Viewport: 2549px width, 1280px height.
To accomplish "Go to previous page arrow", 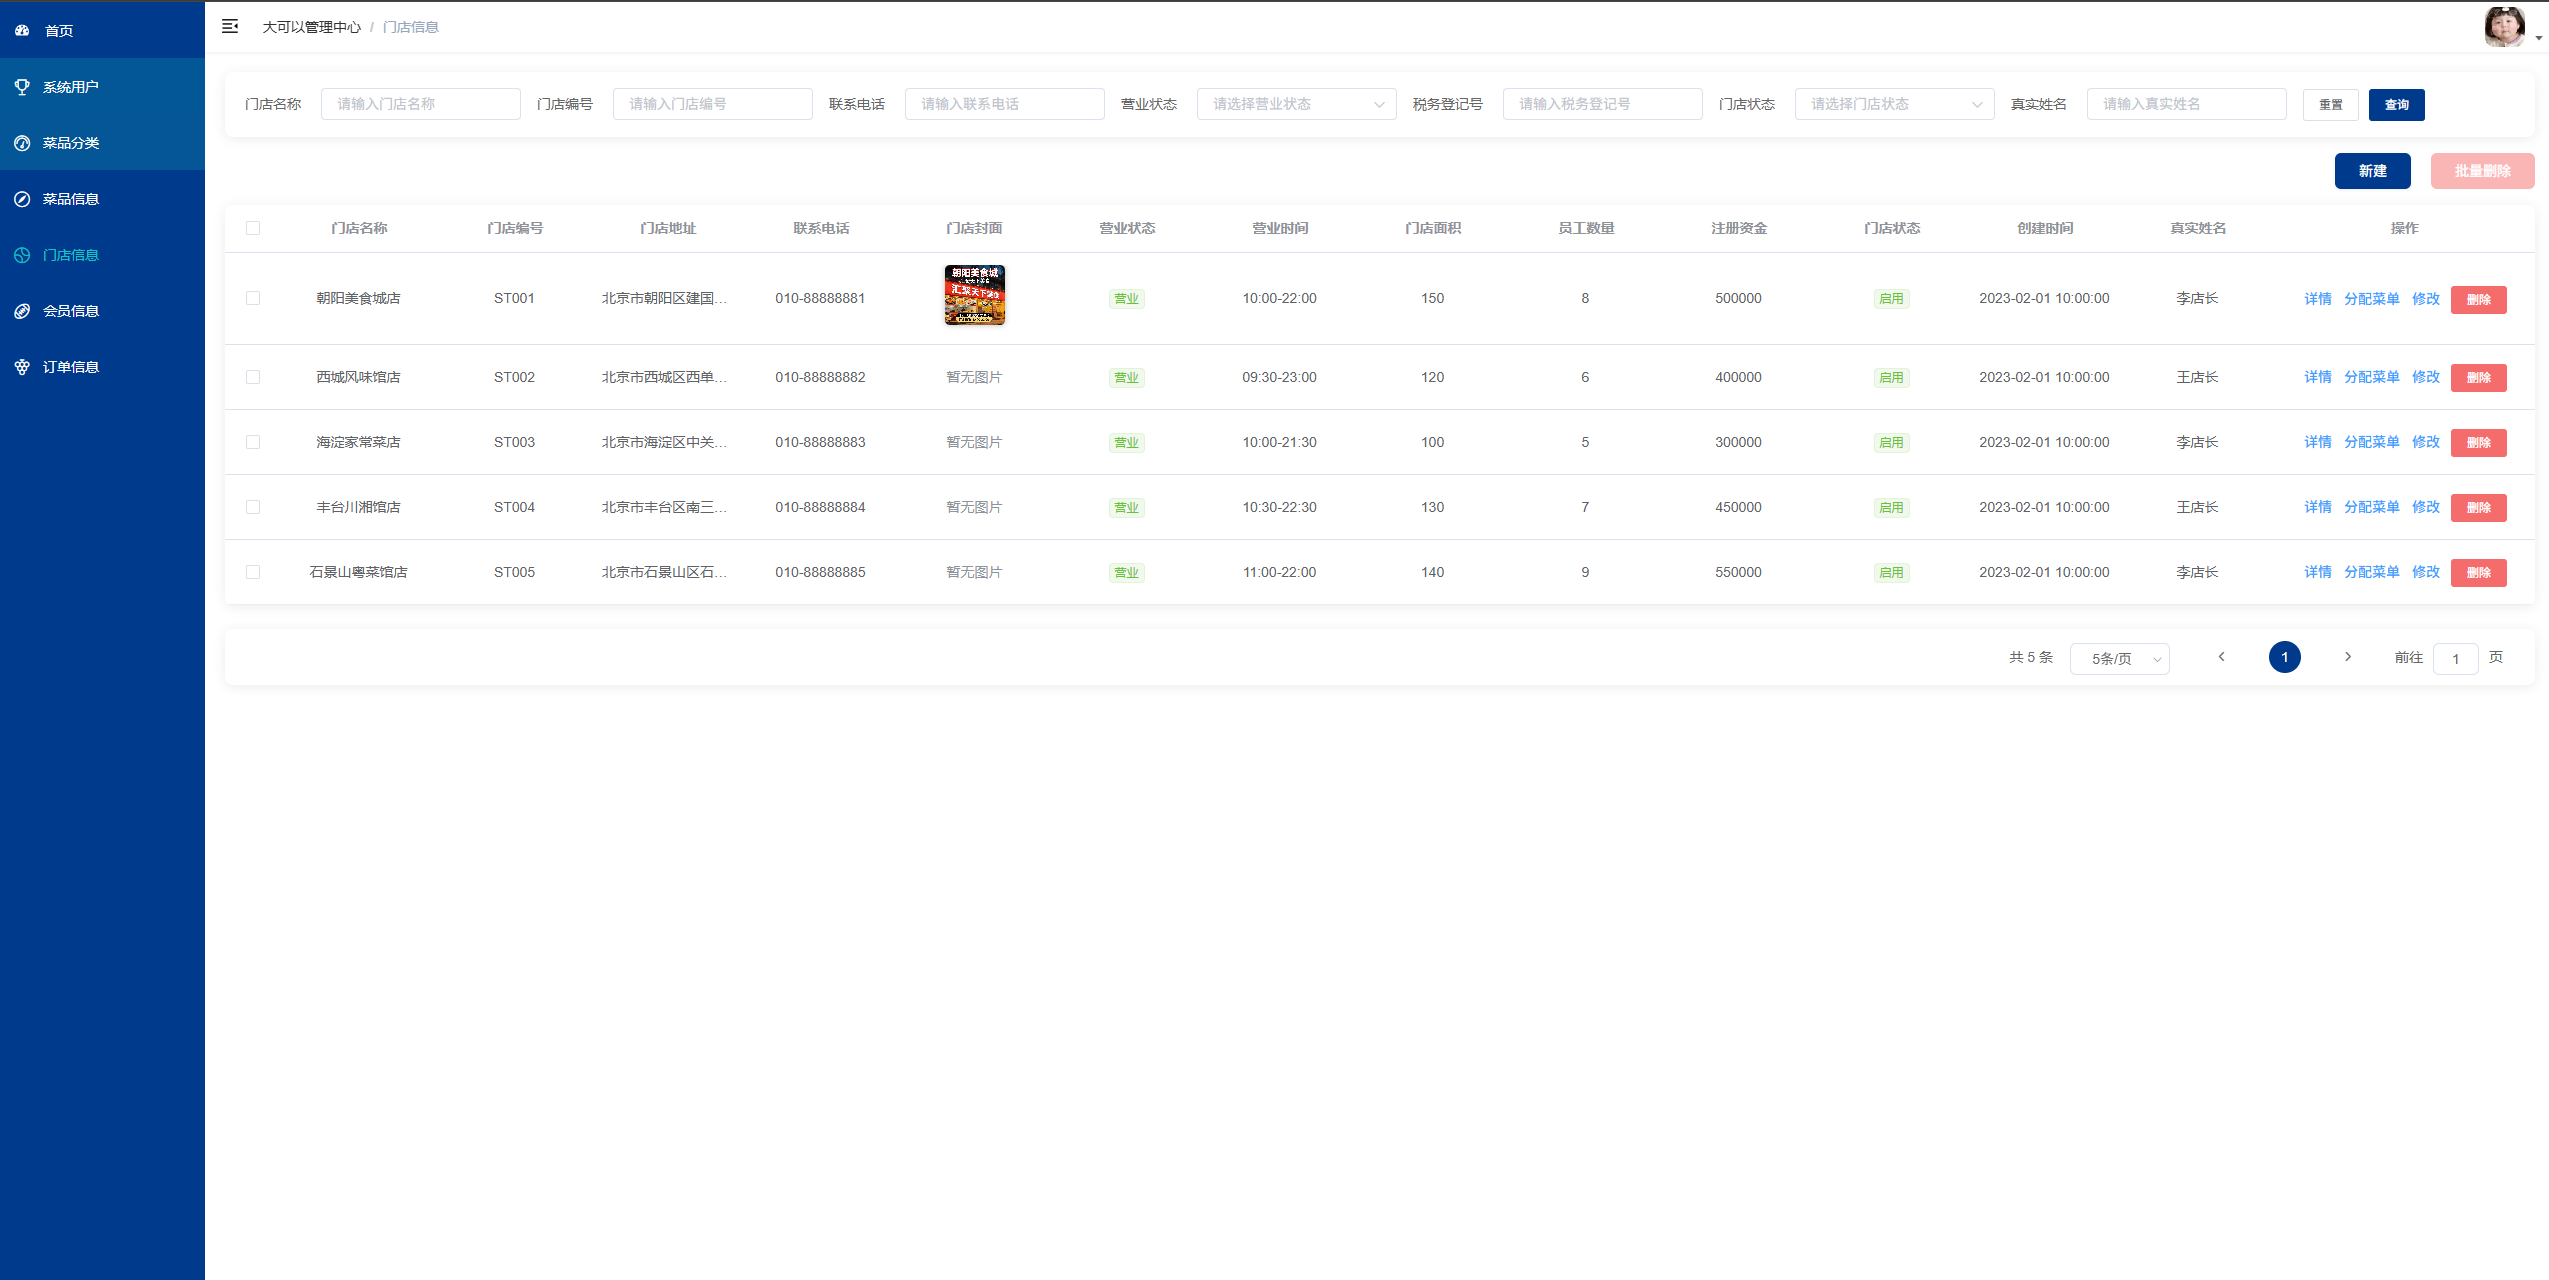I will tap(2221, 657).
